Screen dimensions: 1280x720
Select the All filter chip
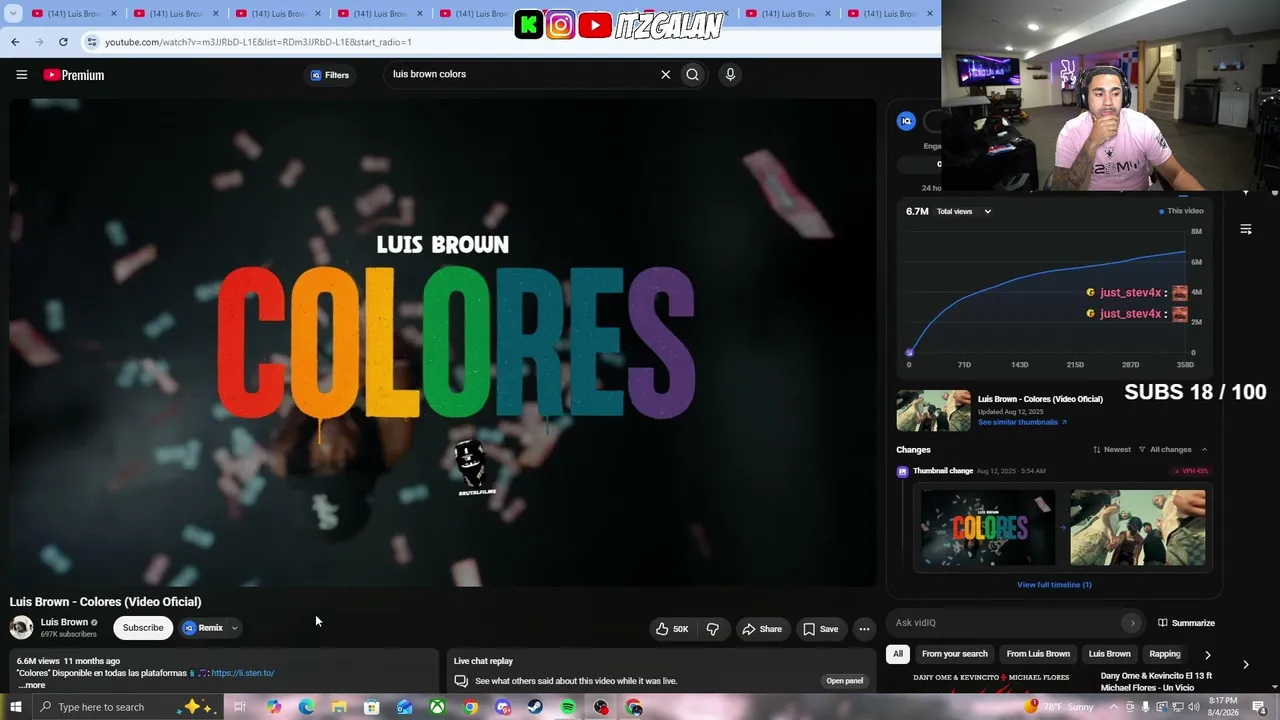(898, 654)
